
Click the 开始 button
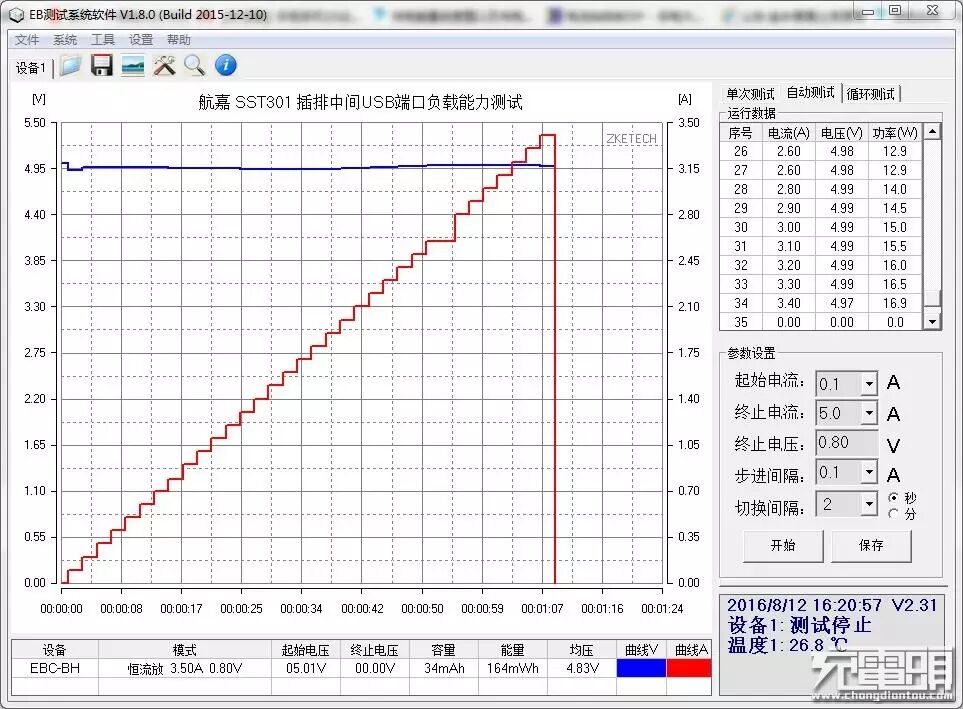point(783,546)
